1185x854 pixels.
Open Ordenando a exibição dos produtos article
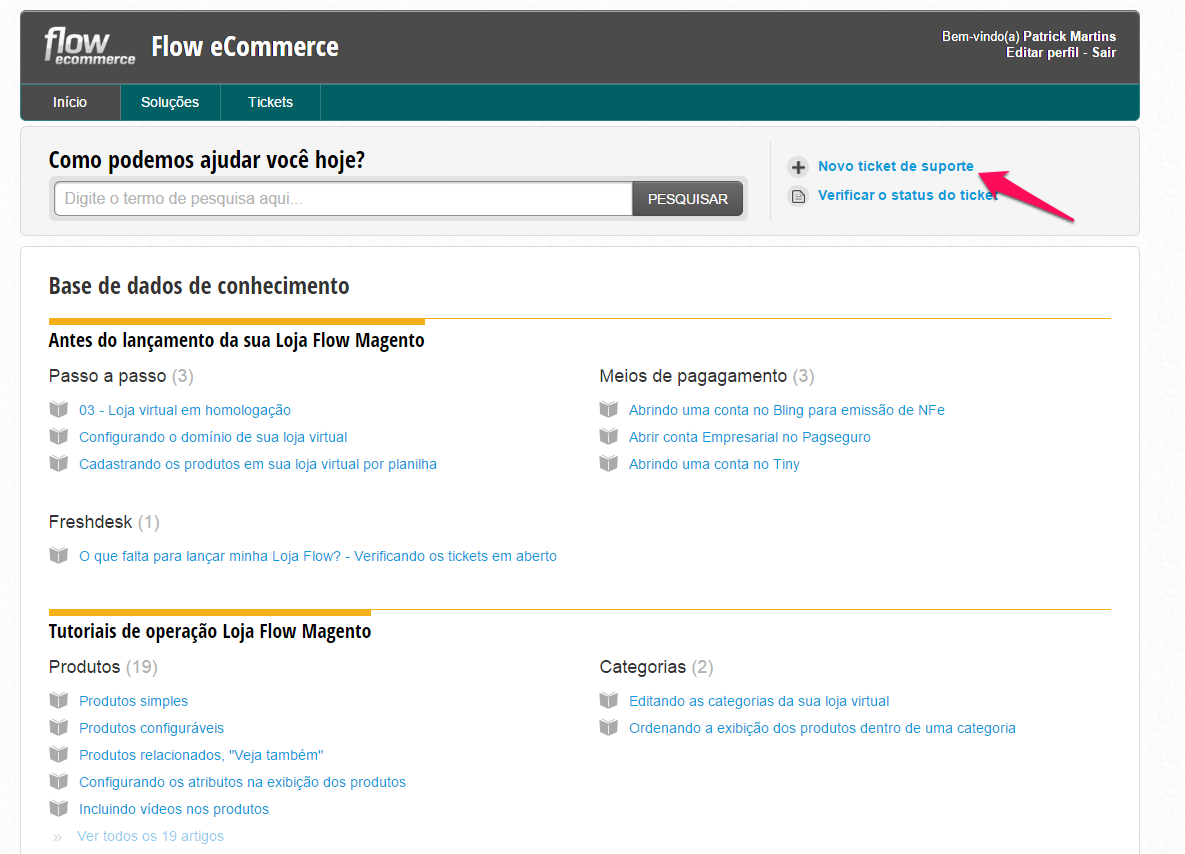coord(822,729)
